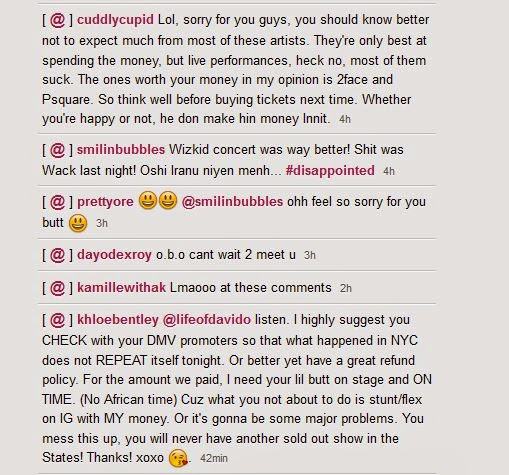This screenshot has width=509, height=475.
Task: Open dayodexroy's profile
Action: [114, 255]
